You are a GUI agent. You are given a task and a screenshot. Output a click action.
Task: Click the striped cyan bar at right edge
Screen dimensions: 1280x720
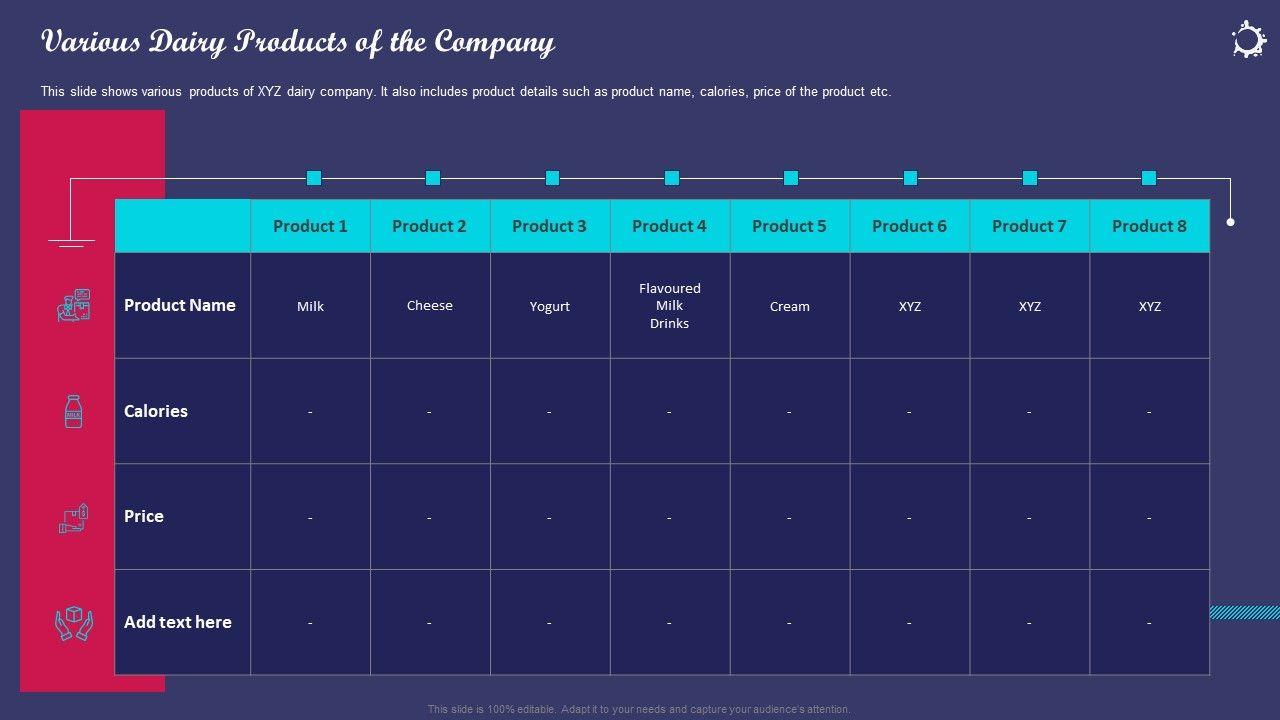click(x=1244, y=612)
